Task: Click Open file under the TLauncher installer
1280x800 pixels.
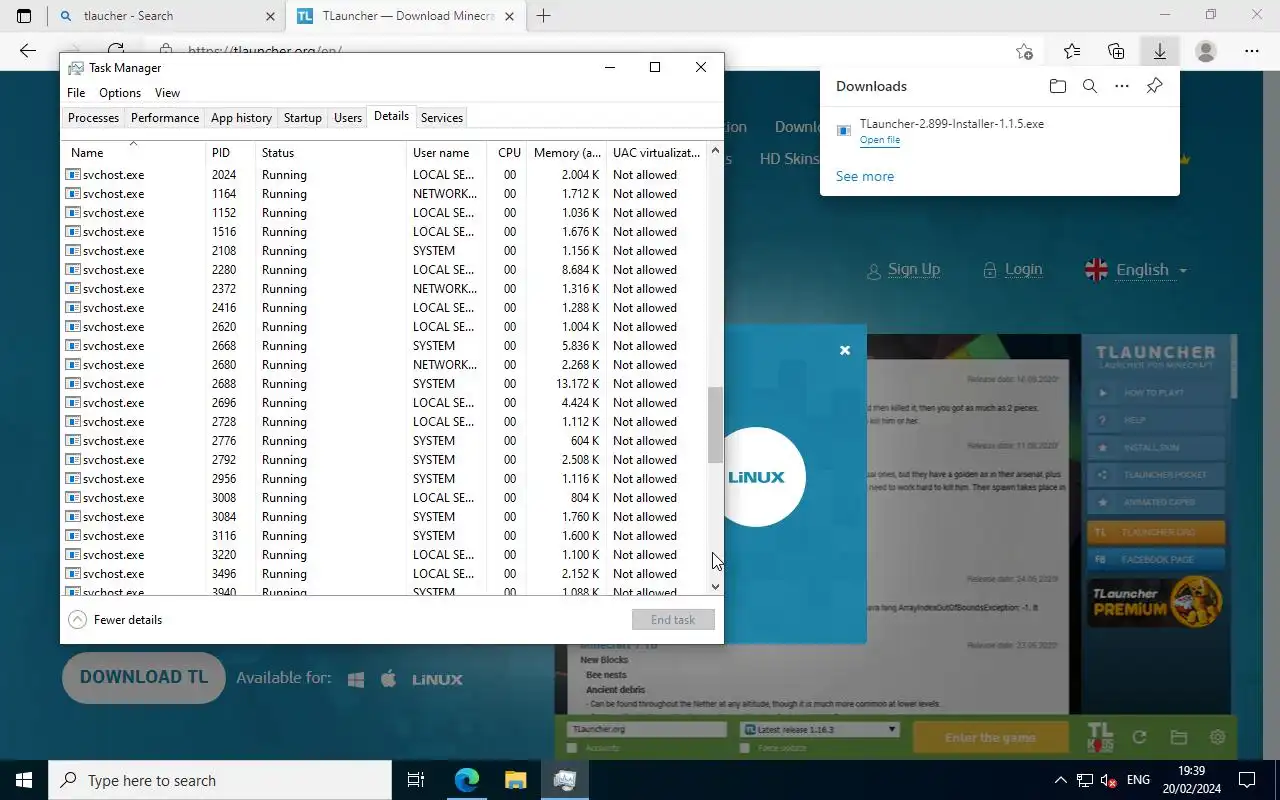Action: (880, 140)
